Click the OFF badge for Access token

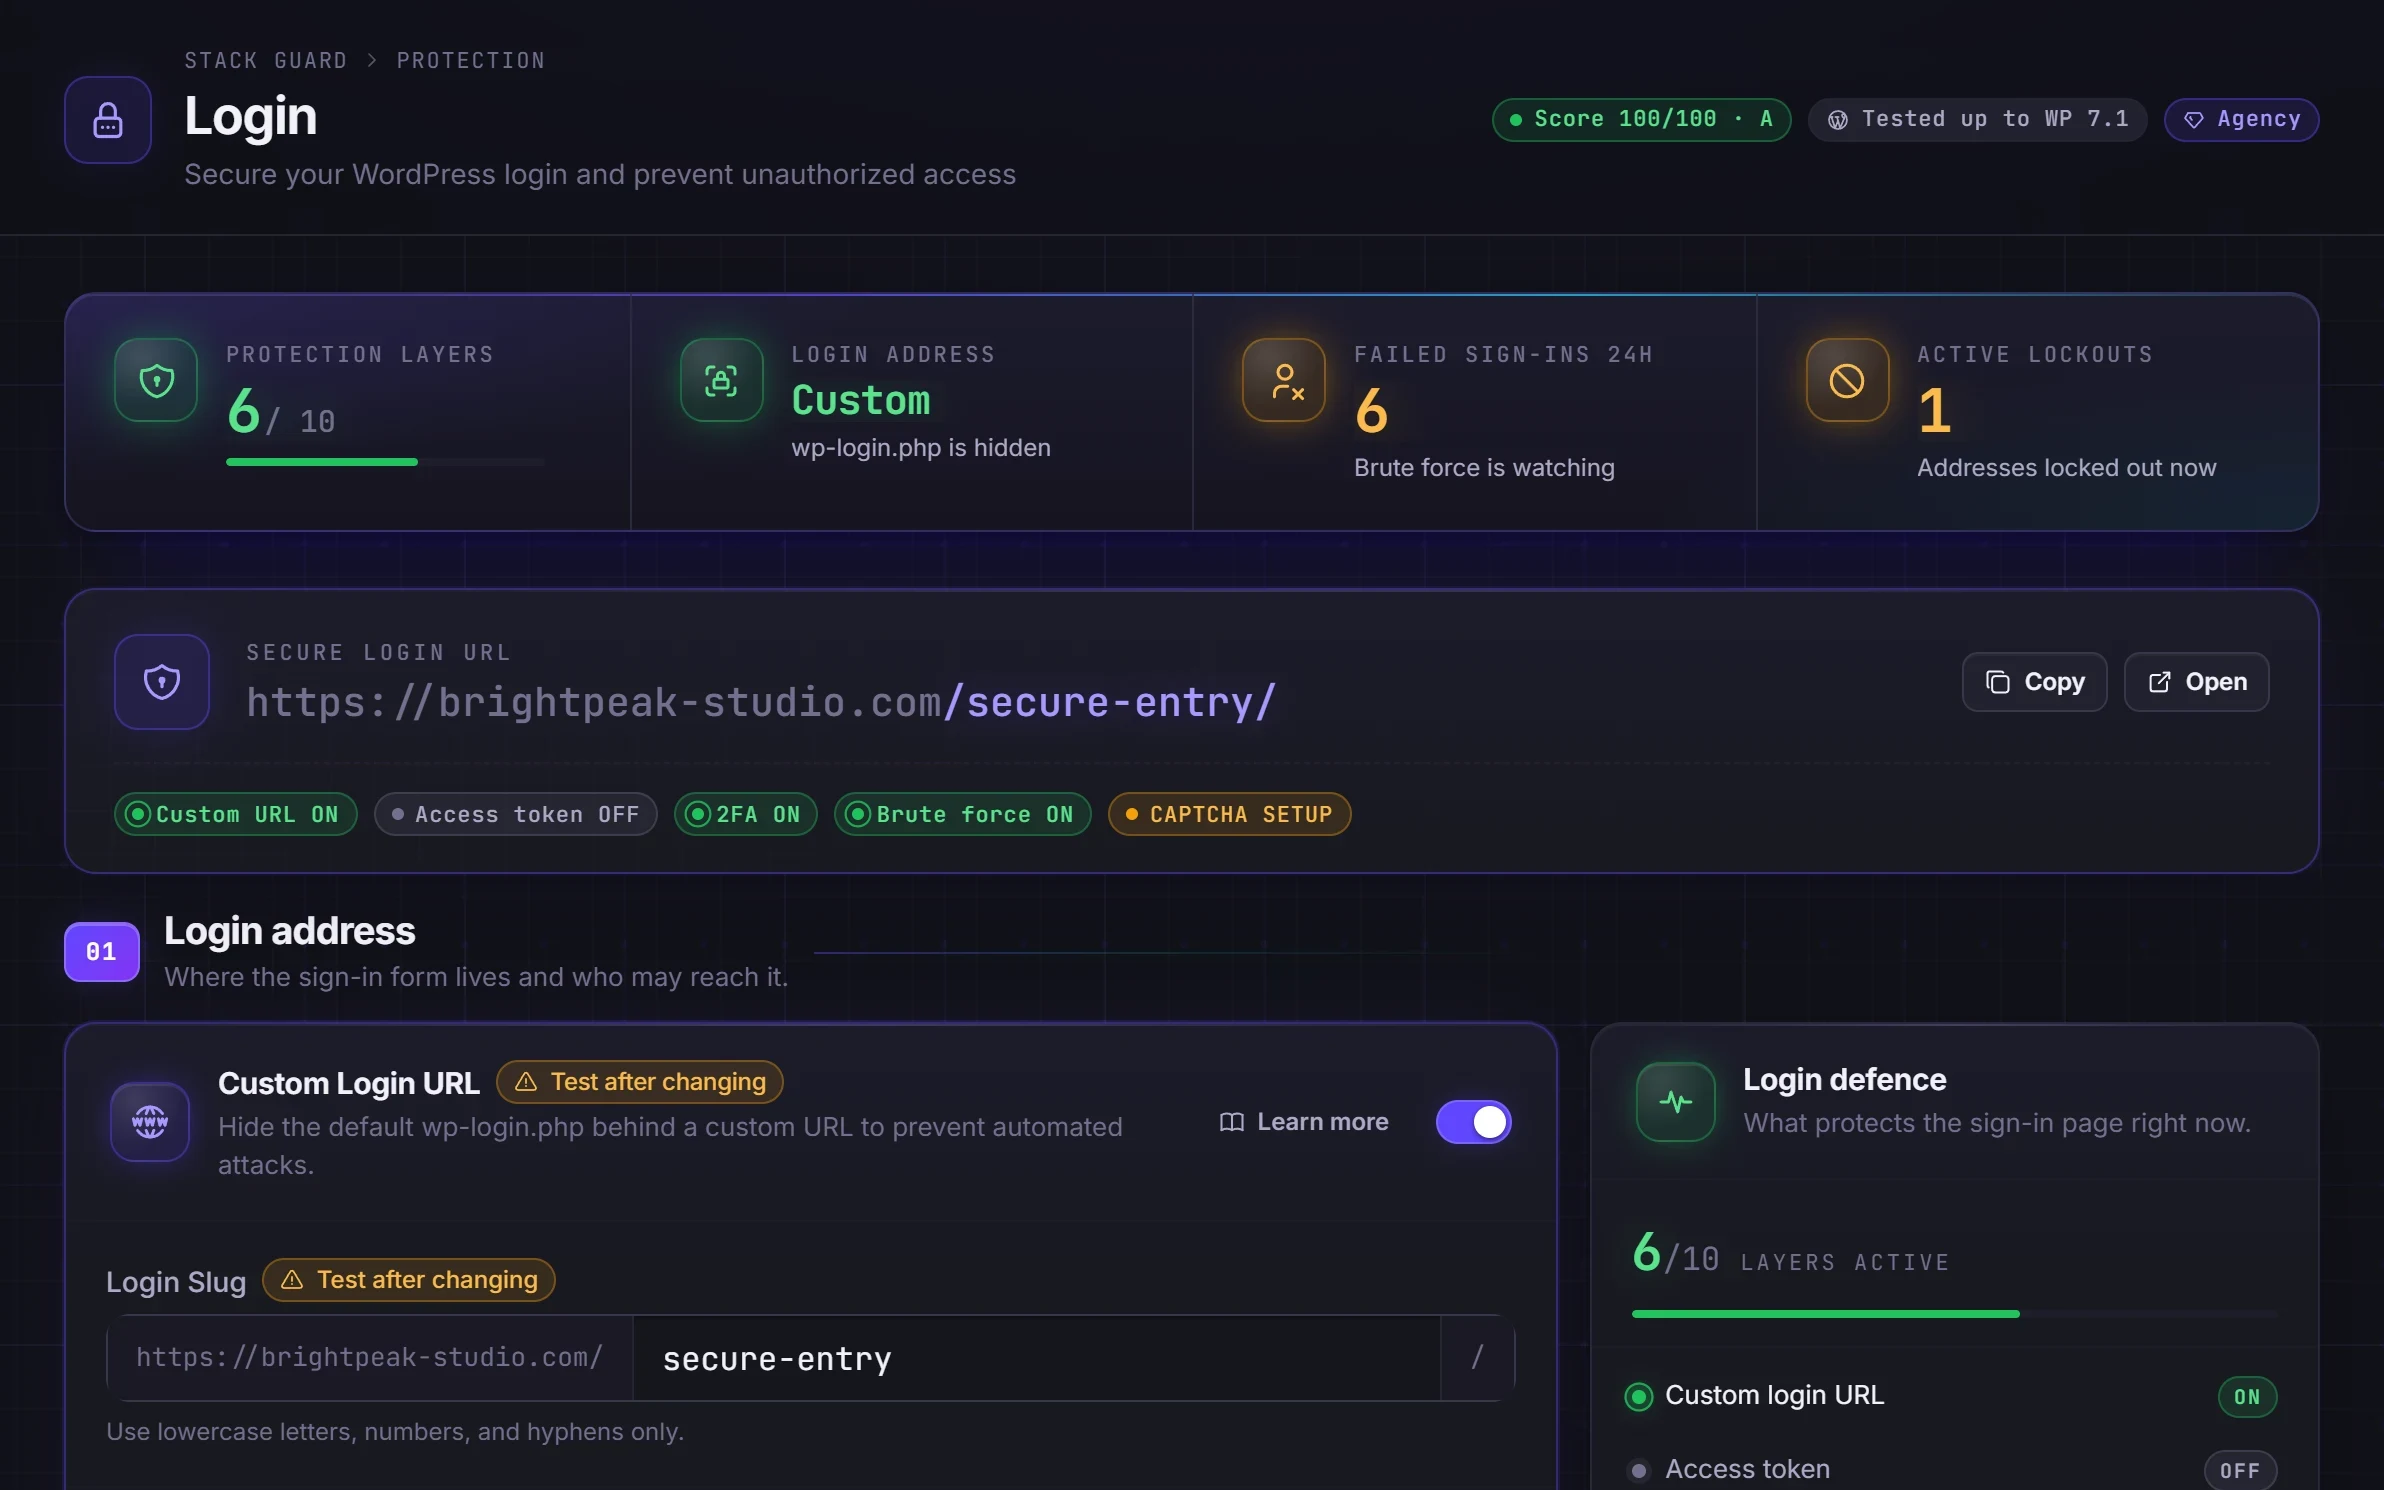pyautogui.click(x=2240, y=1471)
